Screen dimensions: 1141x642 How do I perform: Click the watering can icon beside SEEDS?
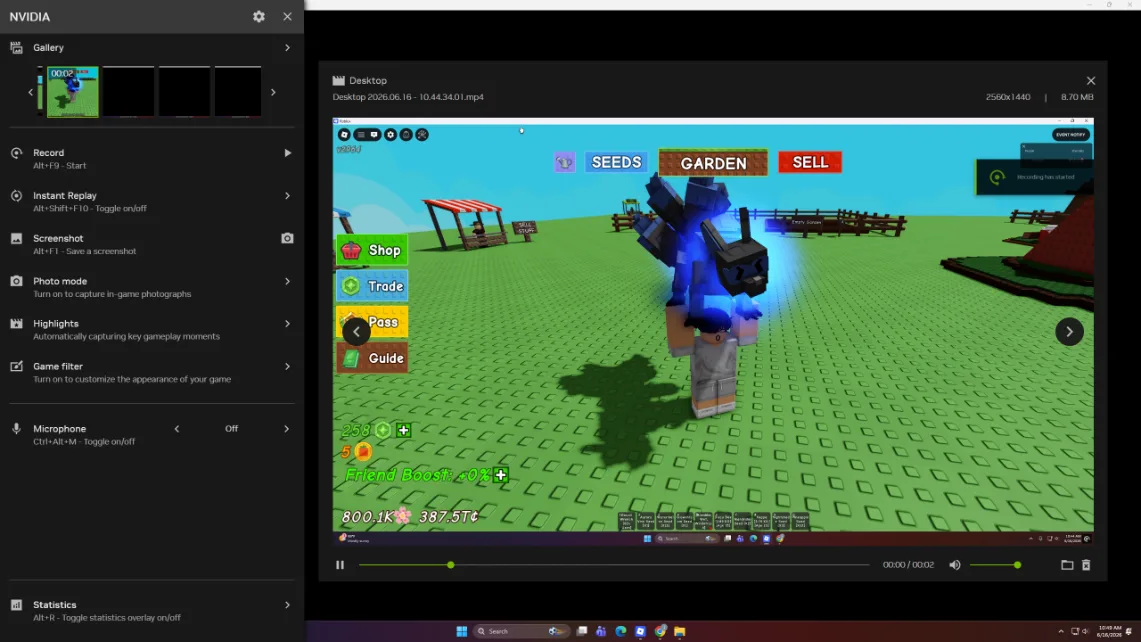(x=565, y=162)
